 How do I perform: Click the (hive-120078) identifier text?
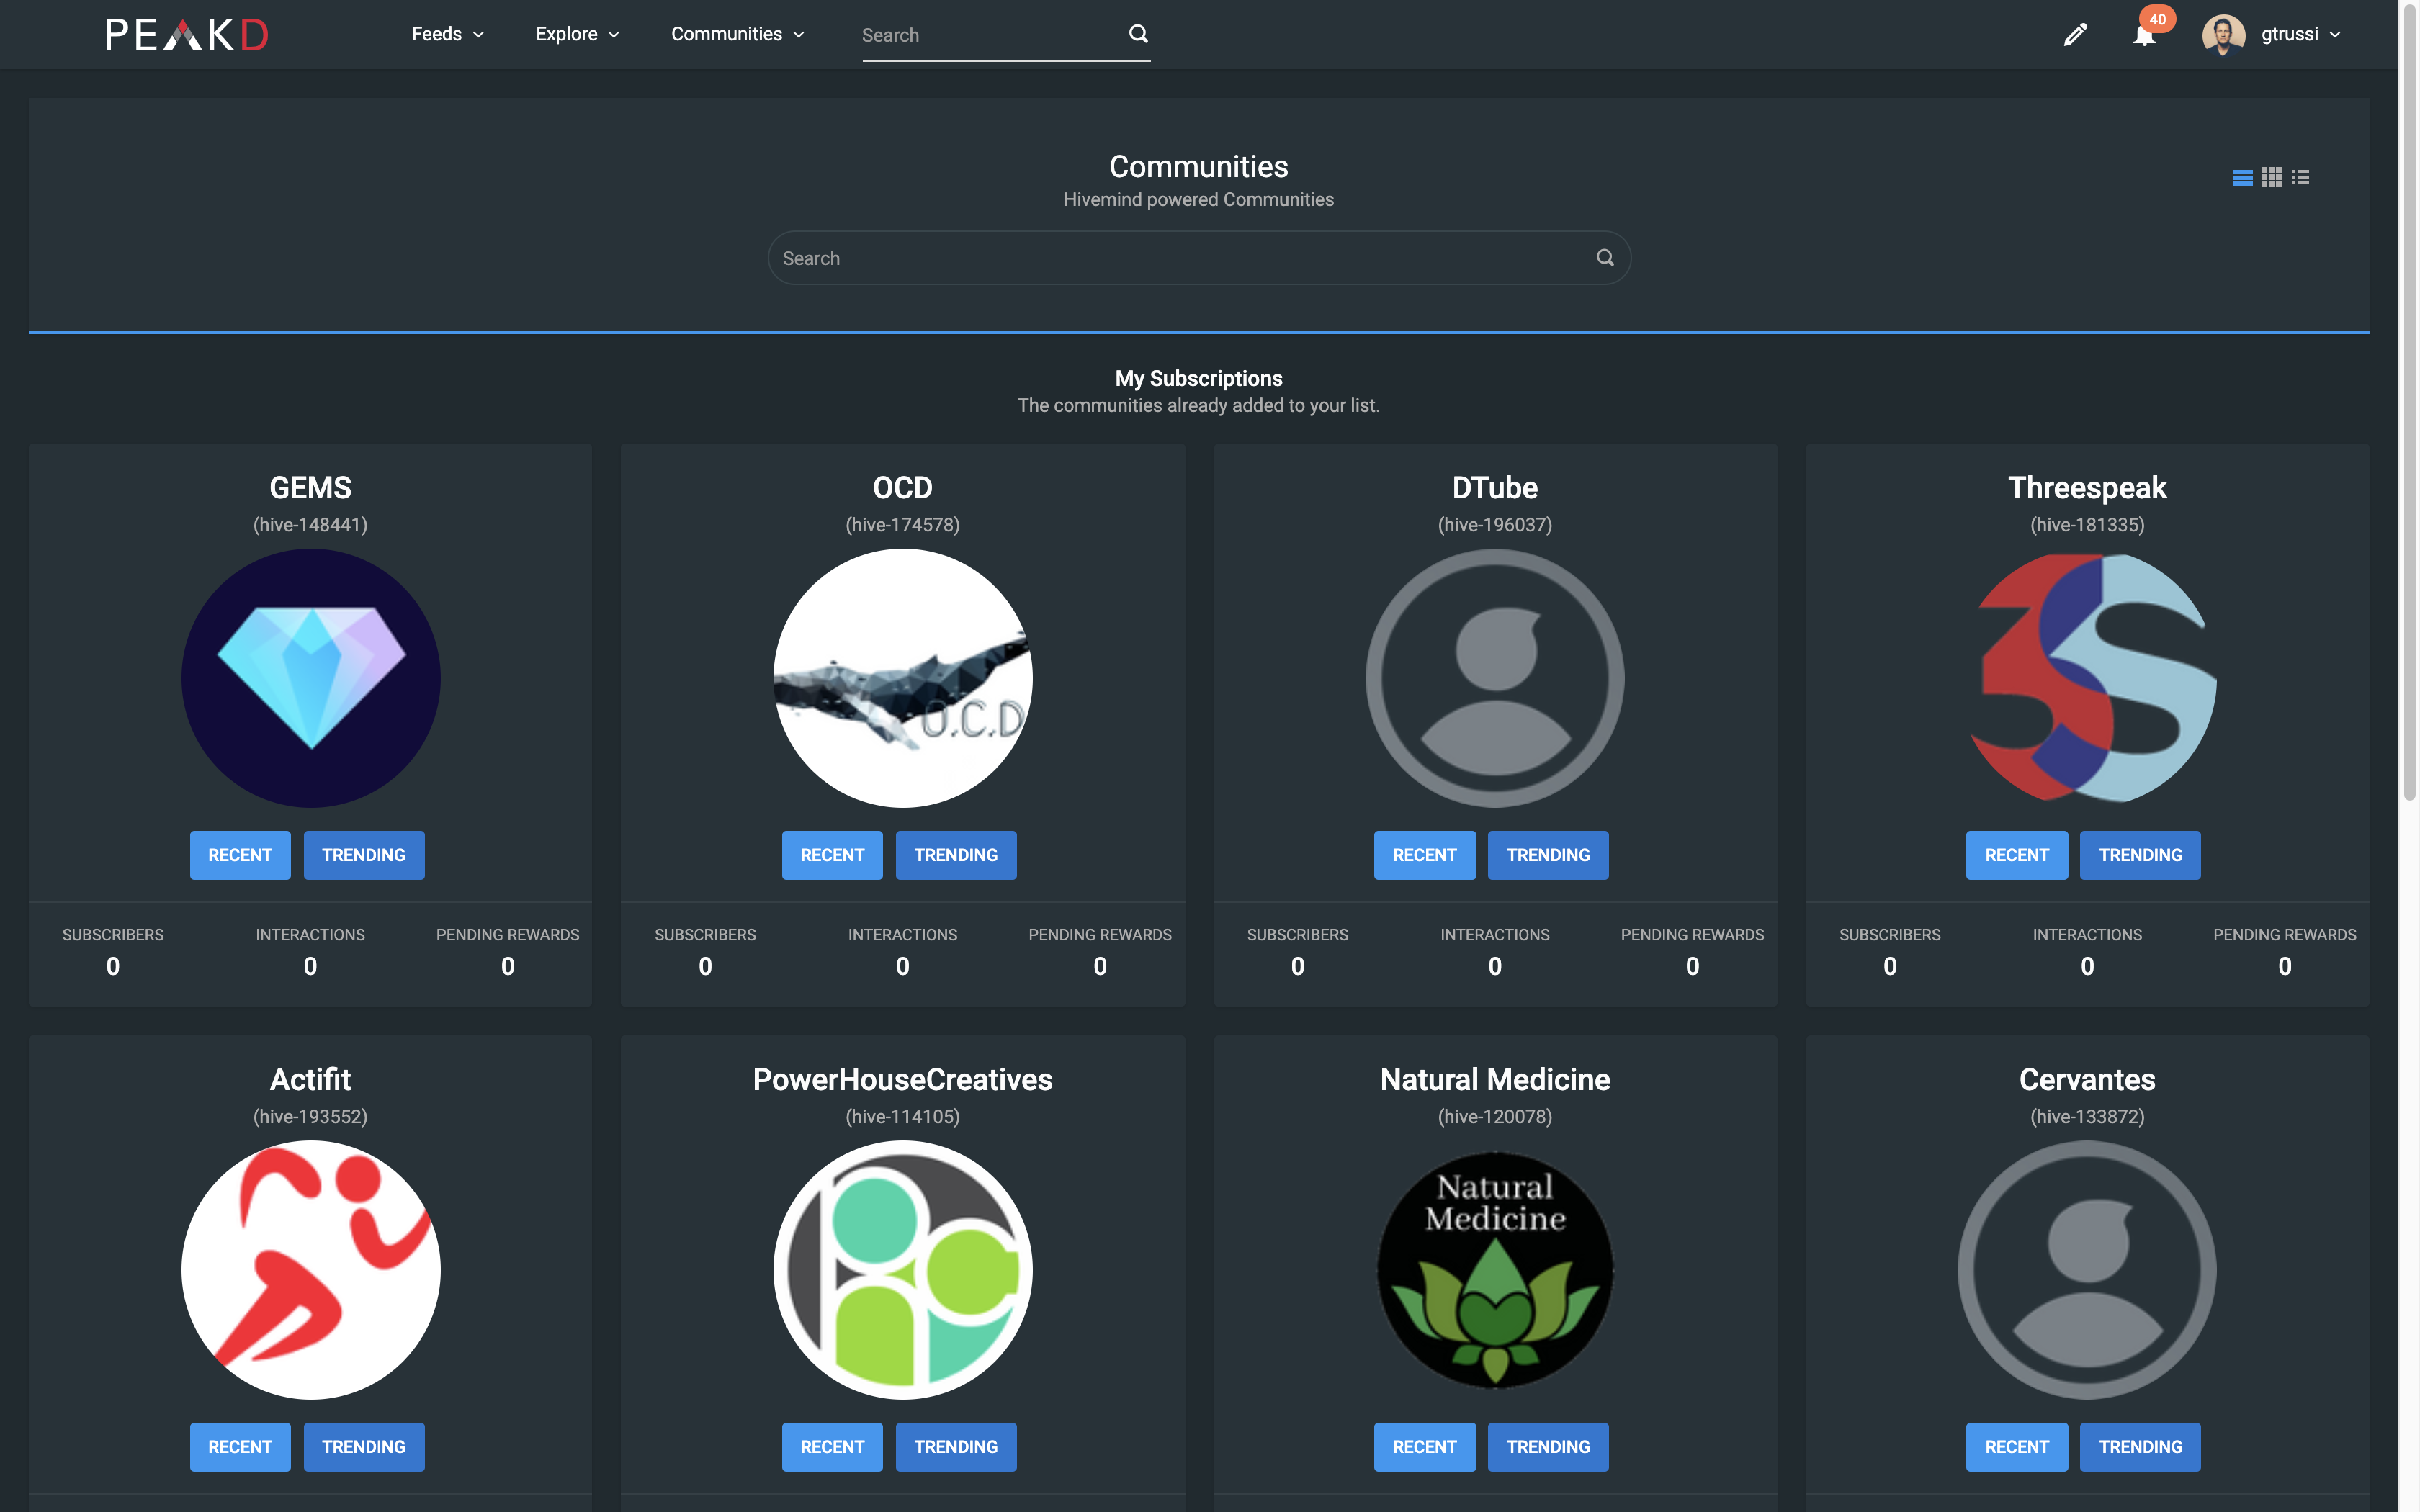click(1495, 1117)
